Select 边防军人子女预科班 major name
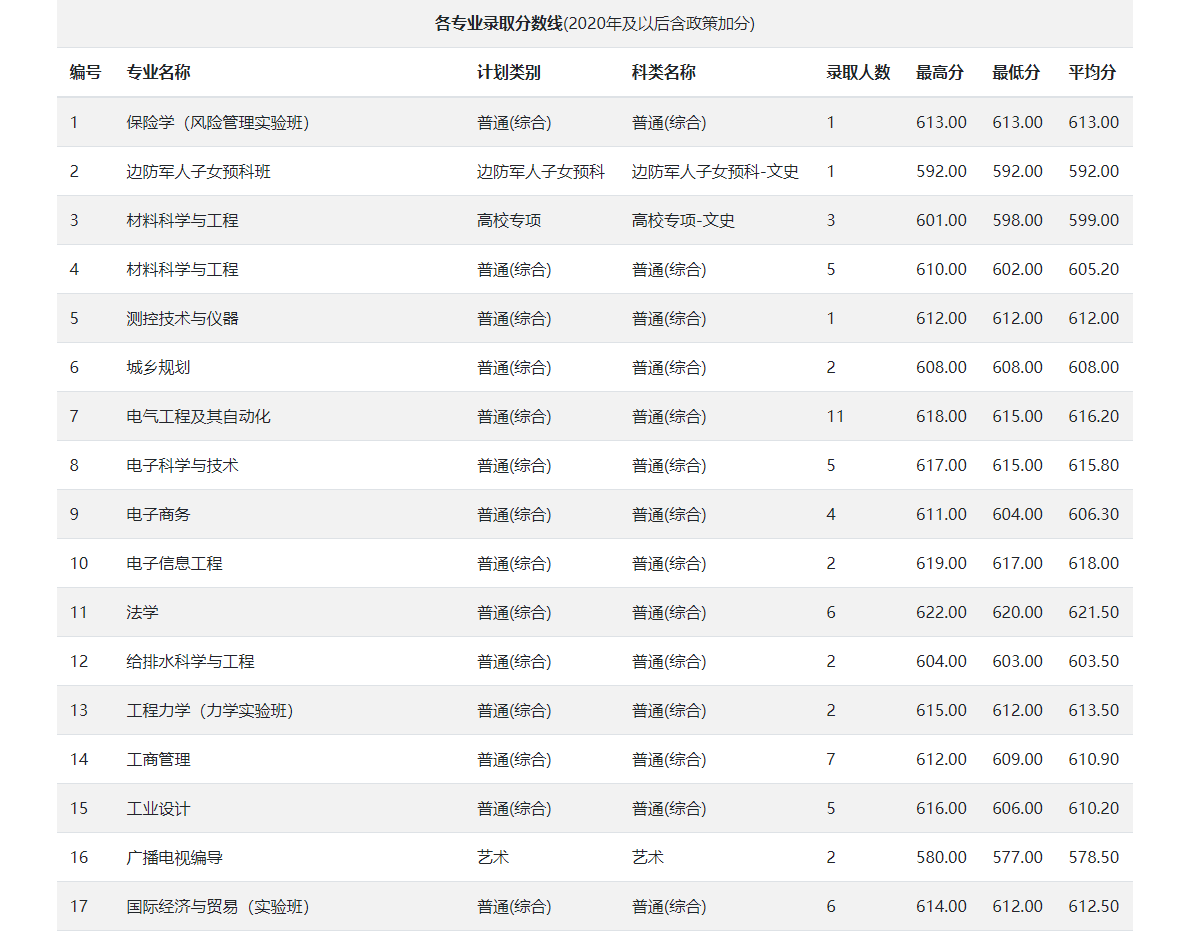The width and height of the screenshot is (1188, 943). point(199,172)
